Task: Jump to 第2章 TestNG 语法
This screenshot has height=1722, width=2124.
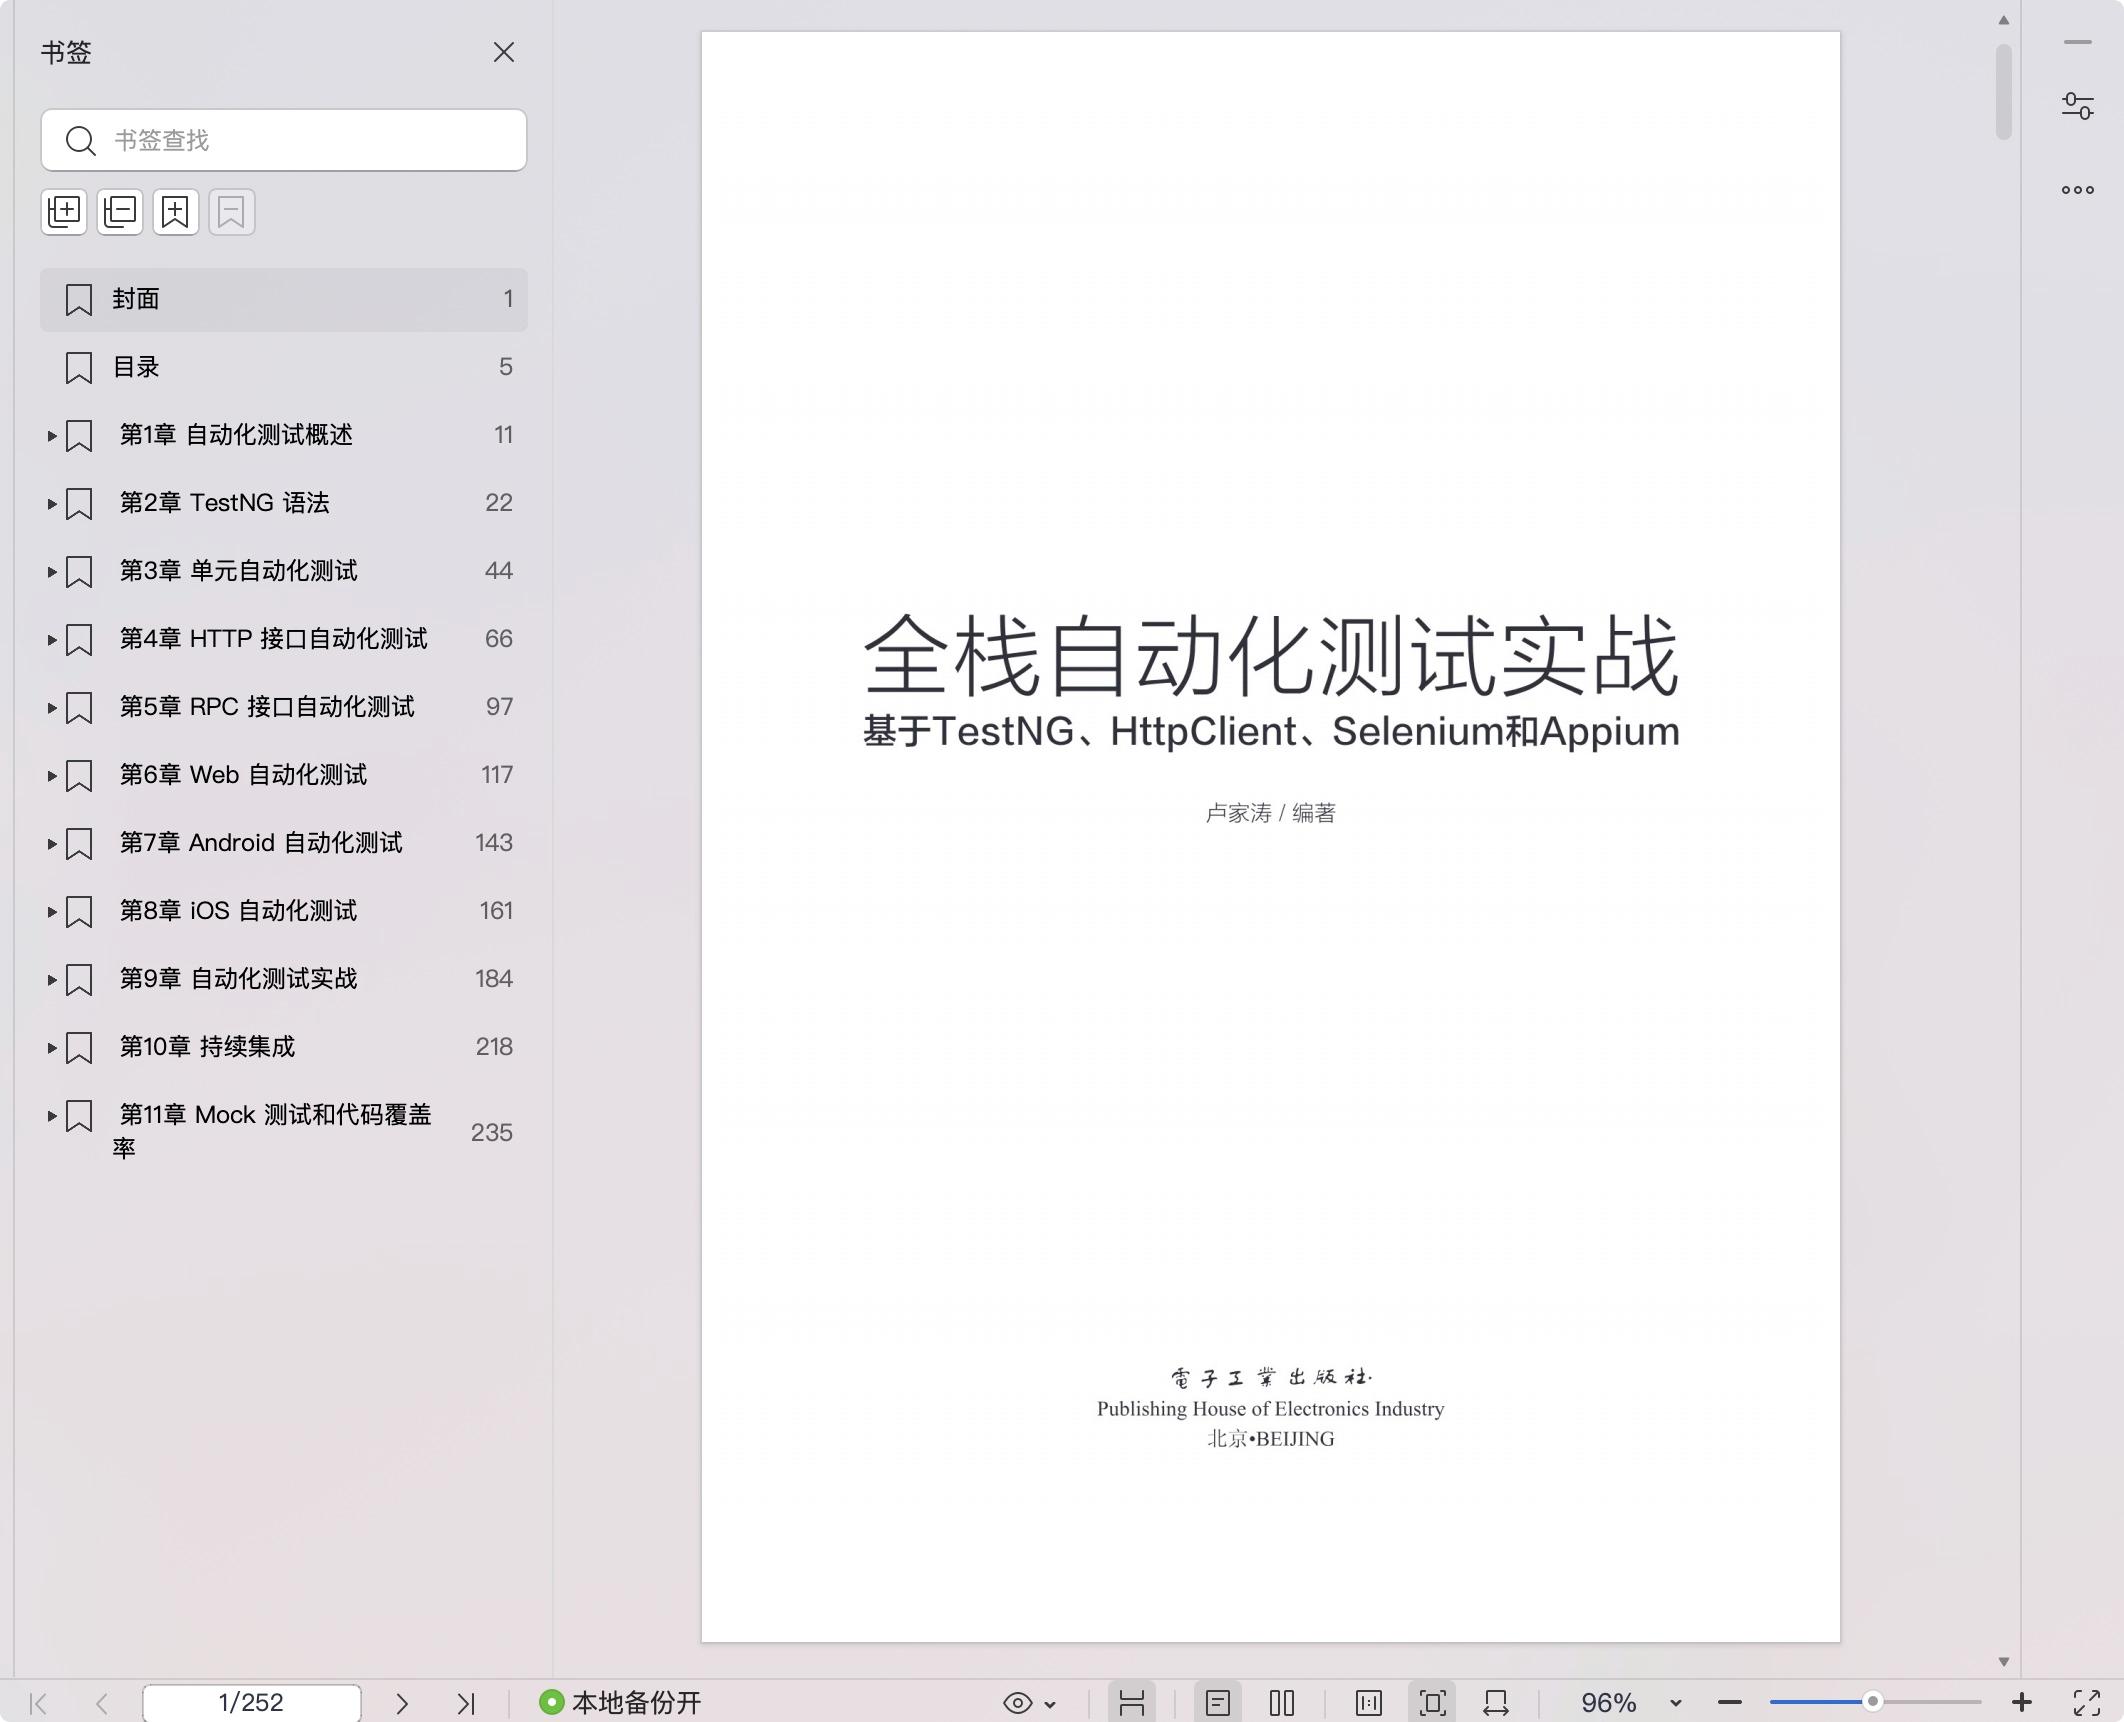Action: click(224, 503)
